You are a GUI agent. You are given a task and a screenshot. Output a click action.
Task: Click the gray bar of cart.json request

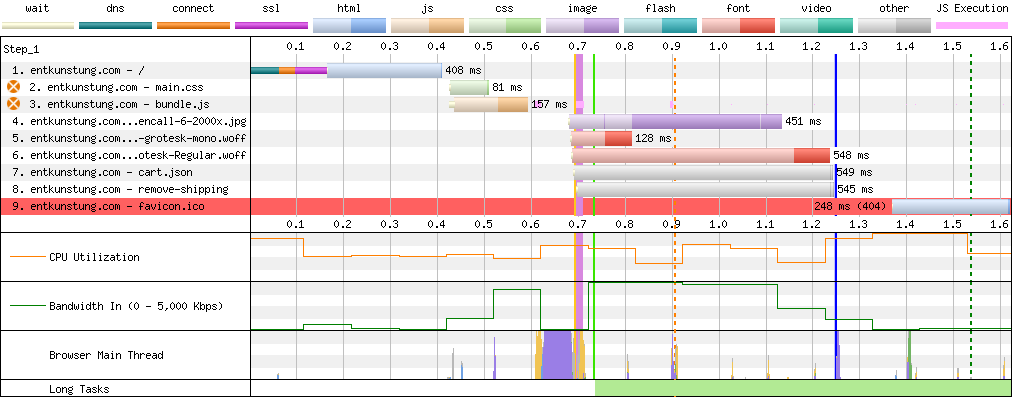point(703,172)
